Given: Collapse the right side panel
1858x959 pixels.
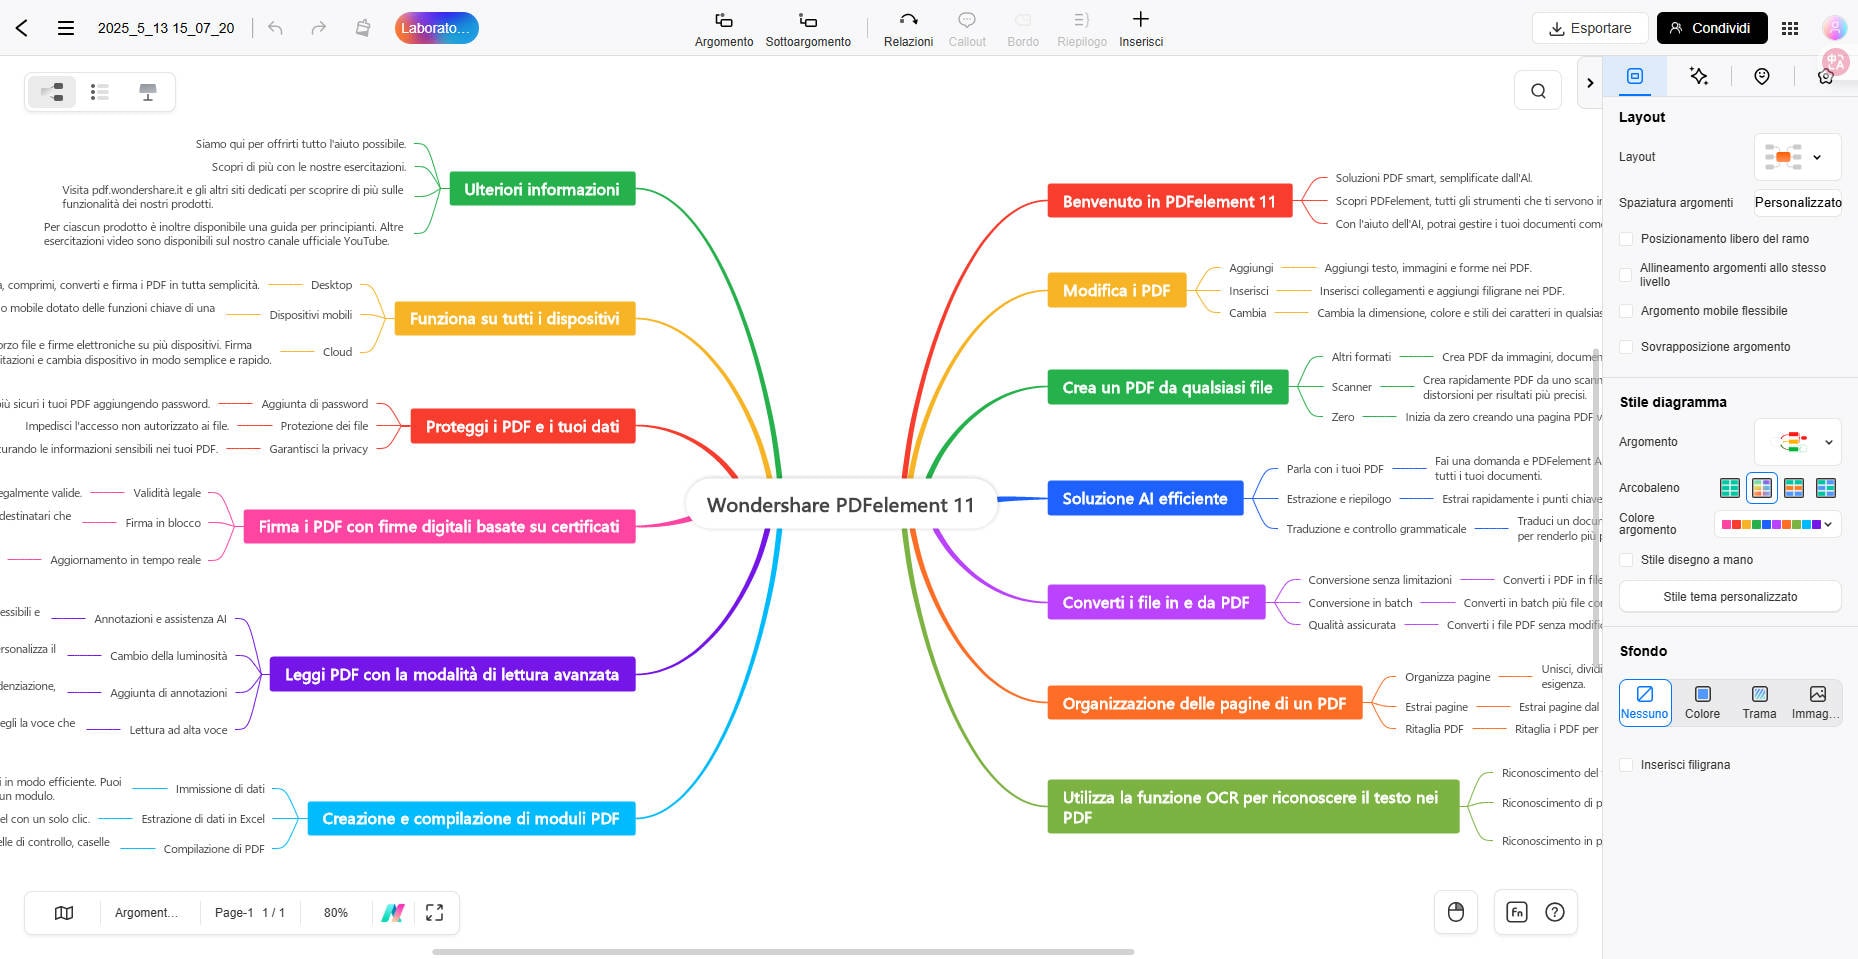Looking at the screenshot, I should point(1590,83).
